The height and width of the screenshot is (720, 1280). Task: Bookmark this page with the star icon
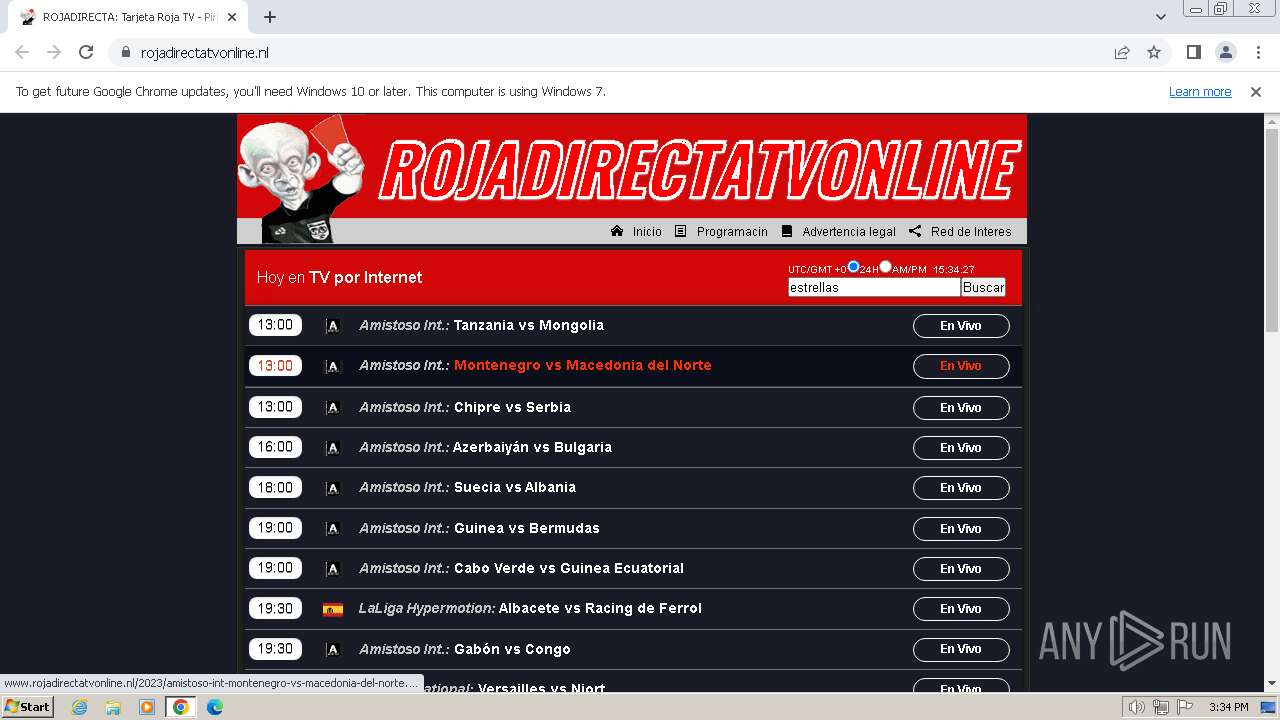pyautogui.click(x=1154, y=53)
